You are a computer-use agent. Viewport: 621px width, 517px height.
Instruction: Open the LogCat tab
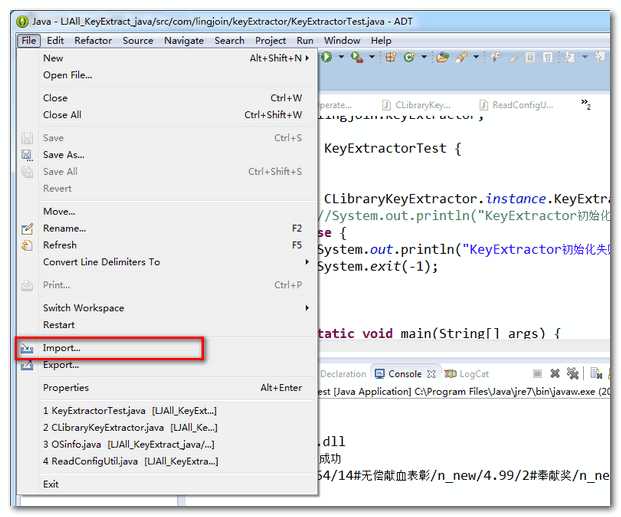click(x=467, y=374)
